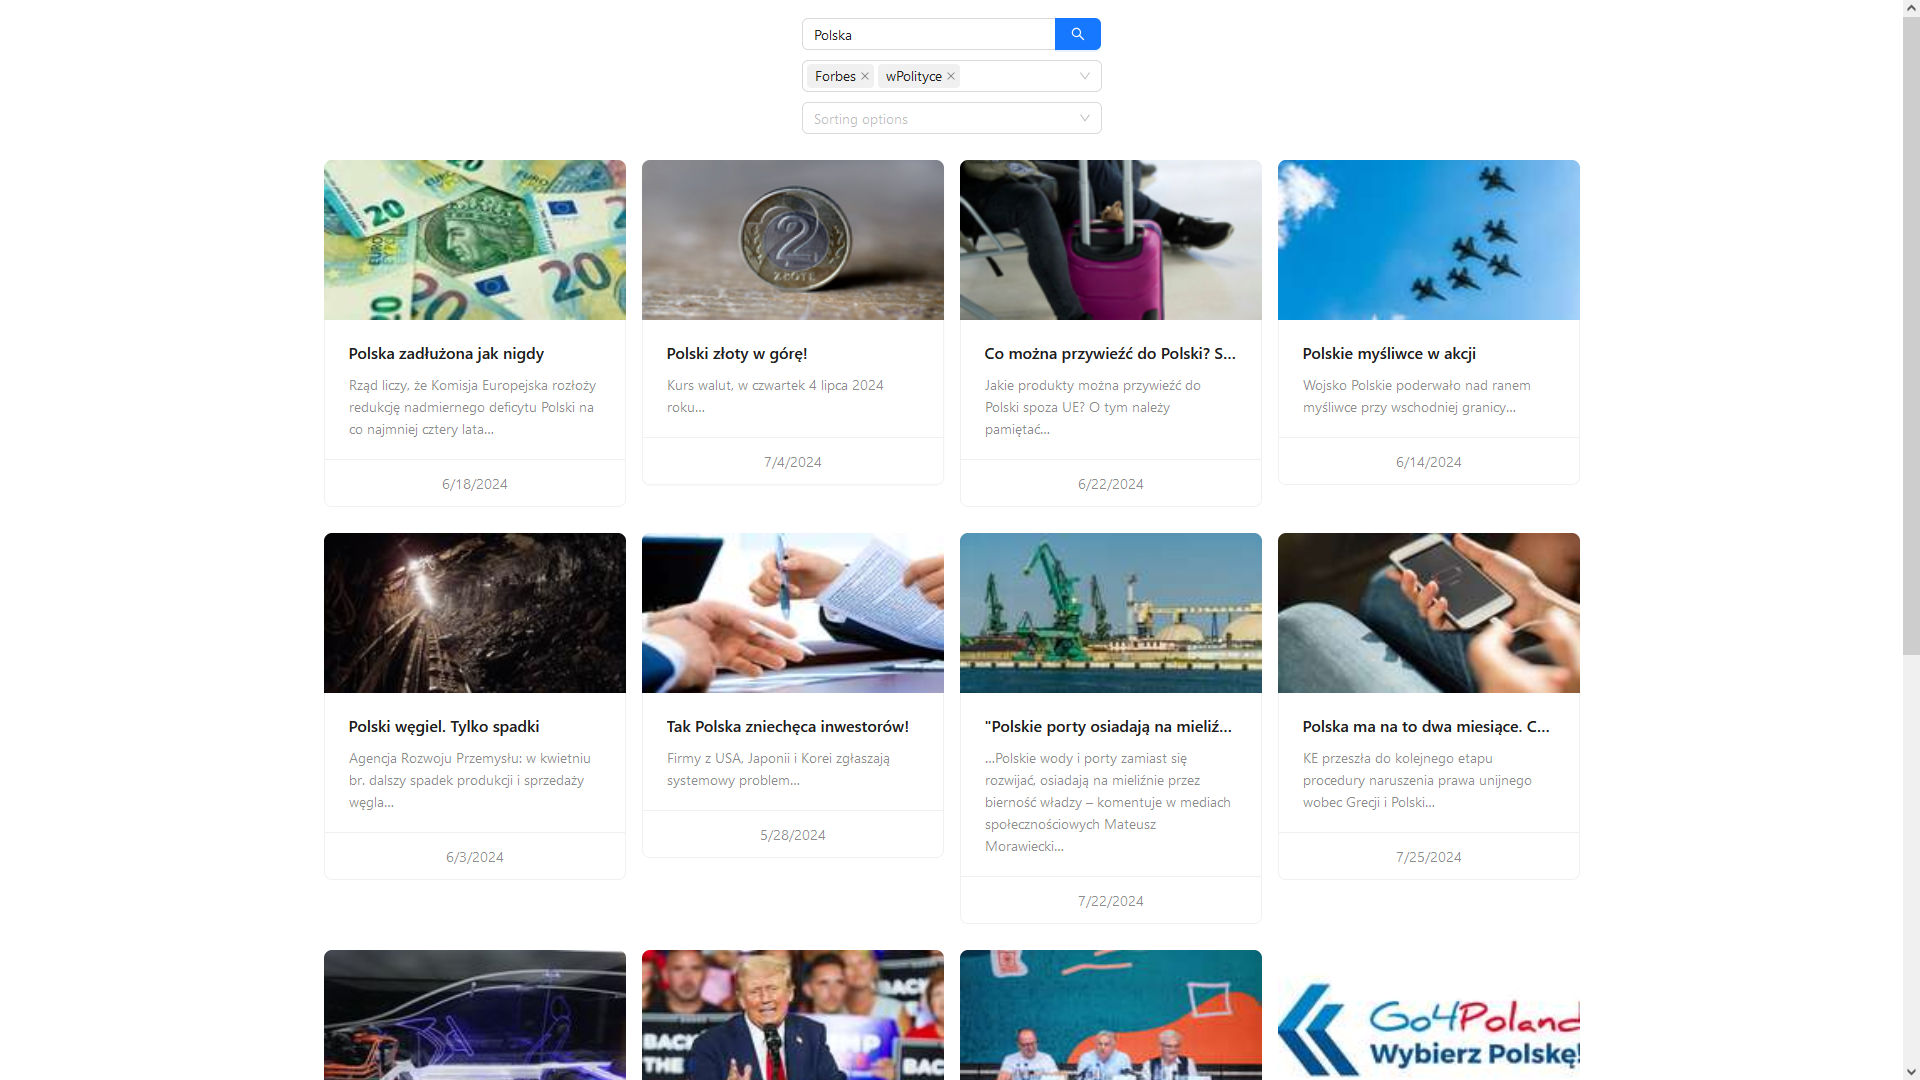The width and height of the screenshot is (1920, 1080).
Task: Click the fighter jets image
Action: tap(1428, 240)
